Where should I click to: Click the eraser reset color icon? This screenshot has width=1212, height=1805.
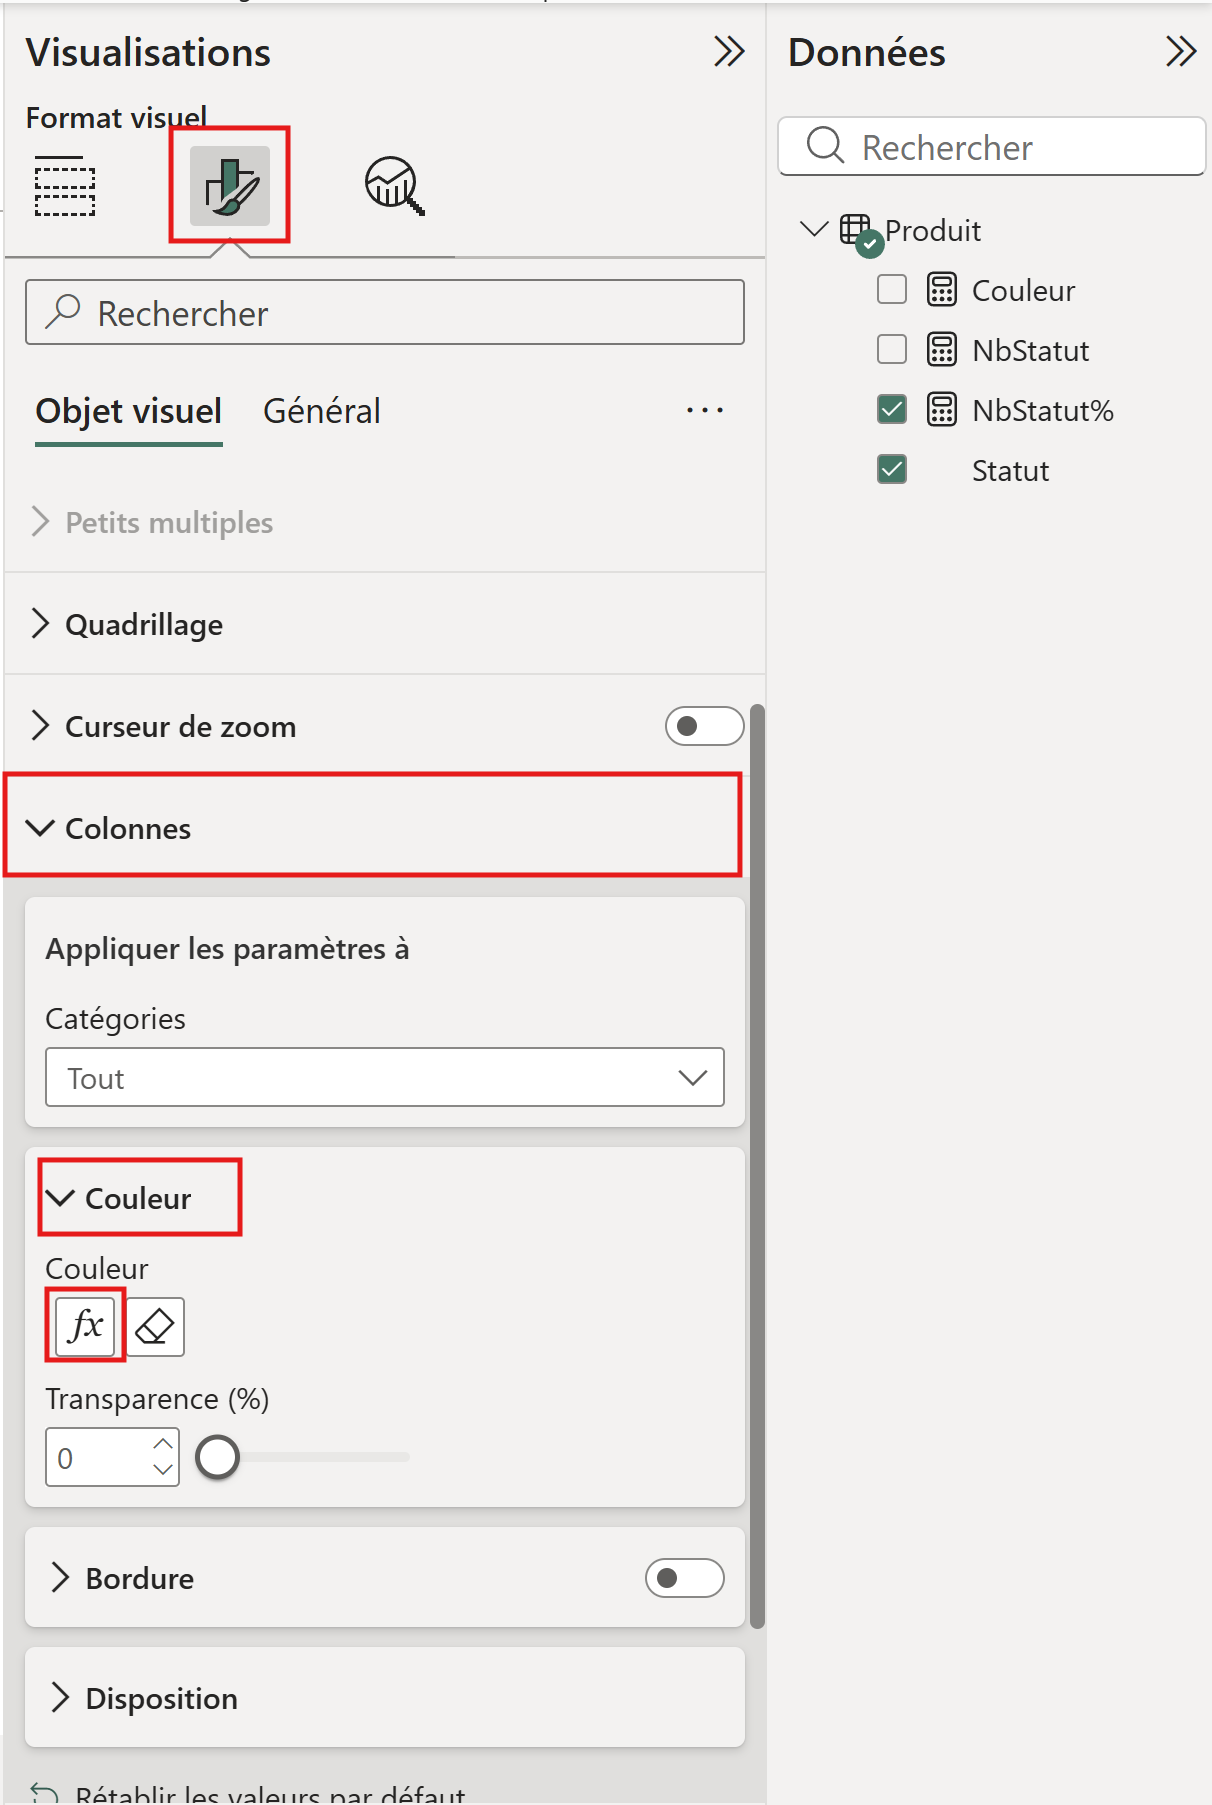155,1327
